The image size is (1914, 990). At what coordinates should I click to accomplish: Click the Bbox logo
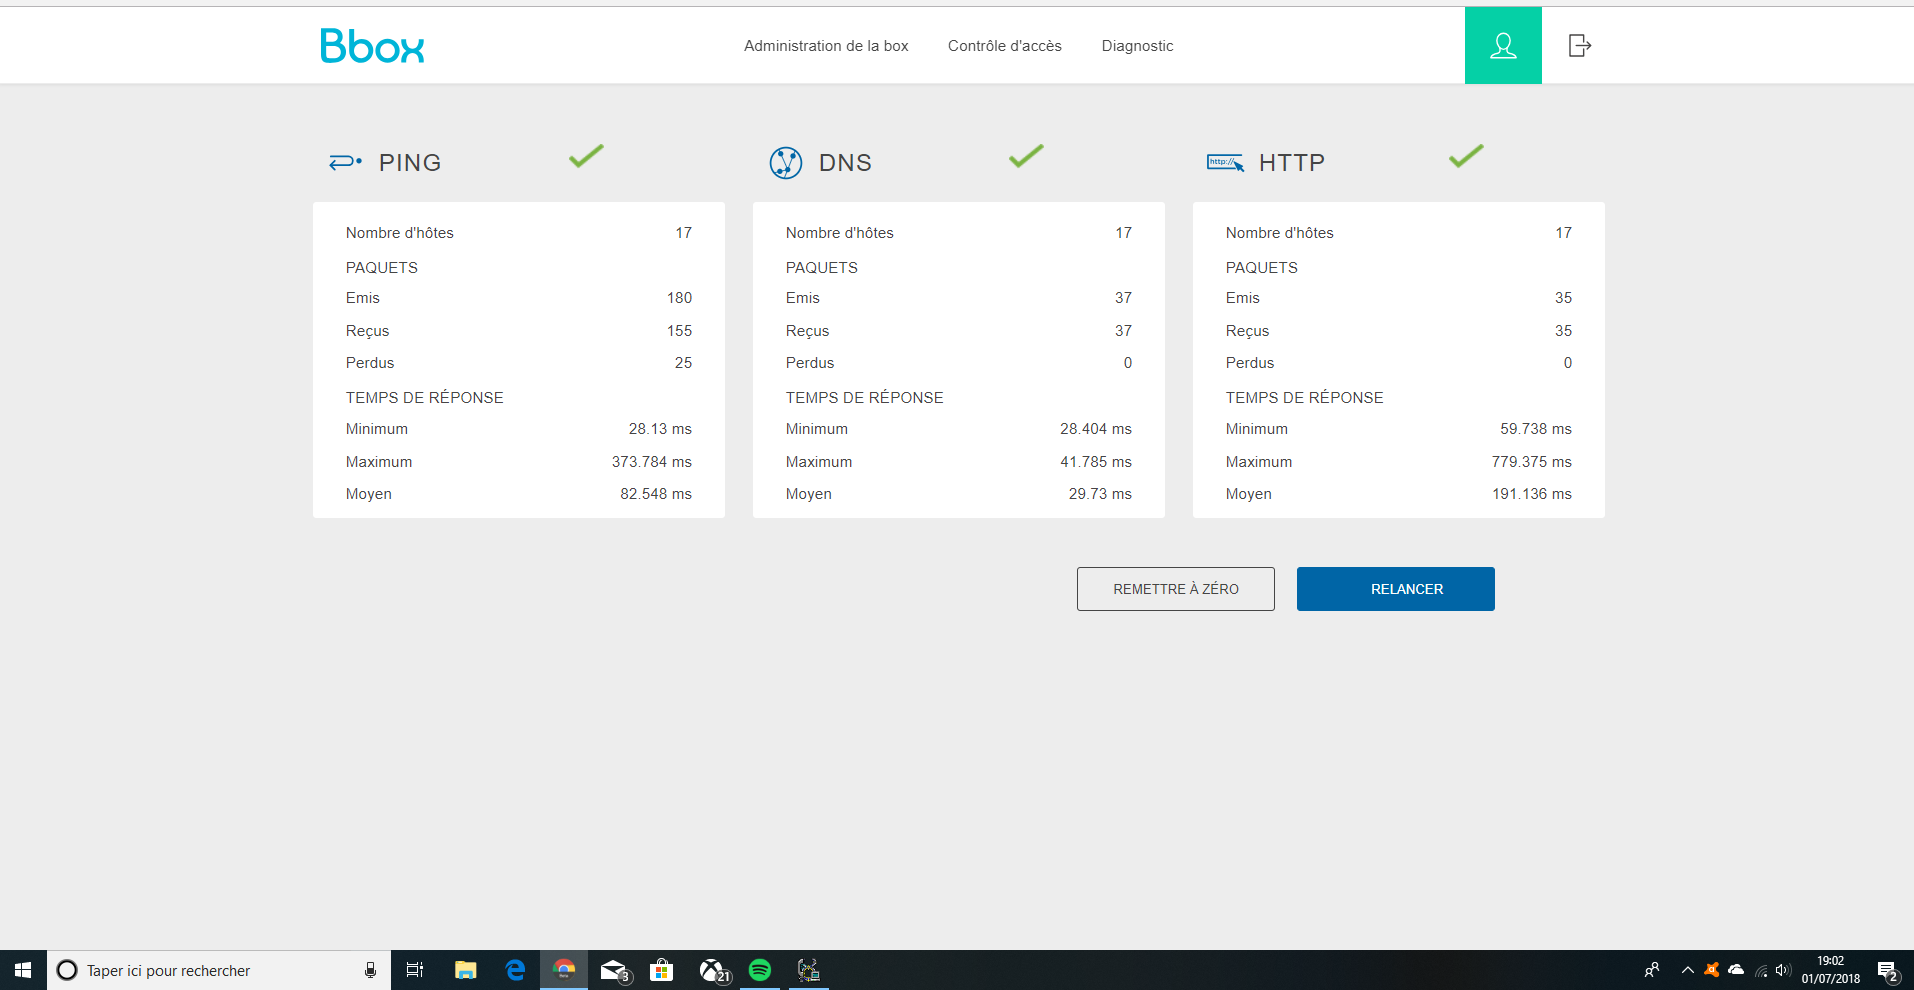tap(372, 46)
